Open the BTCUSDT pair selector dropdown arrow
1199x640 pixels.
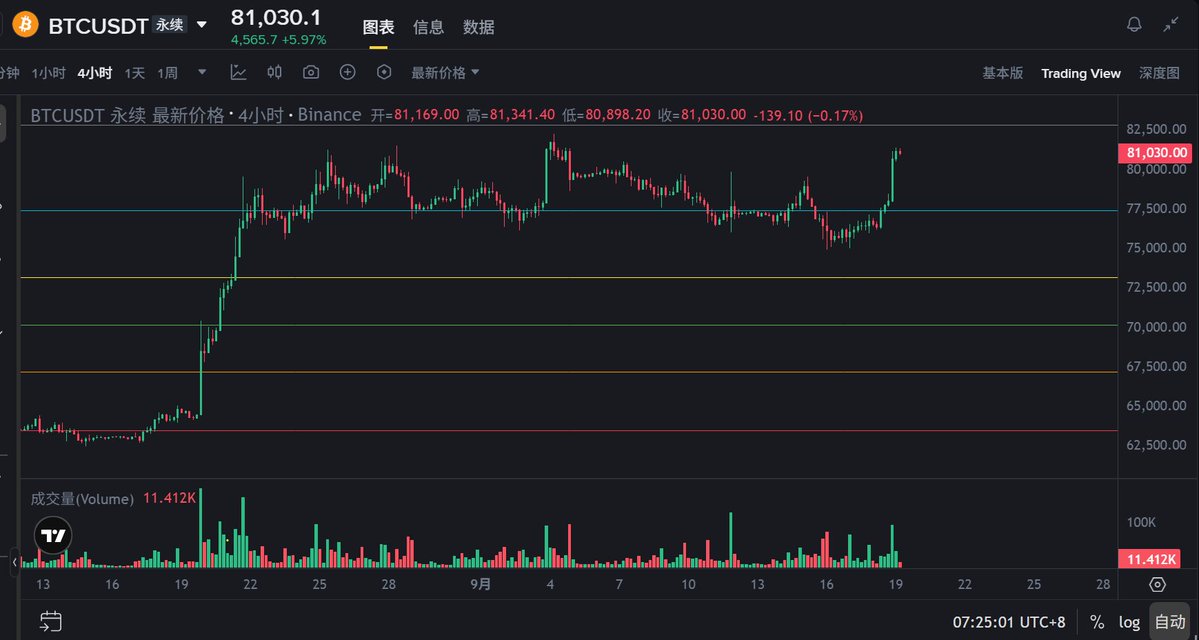coord(202,24)
